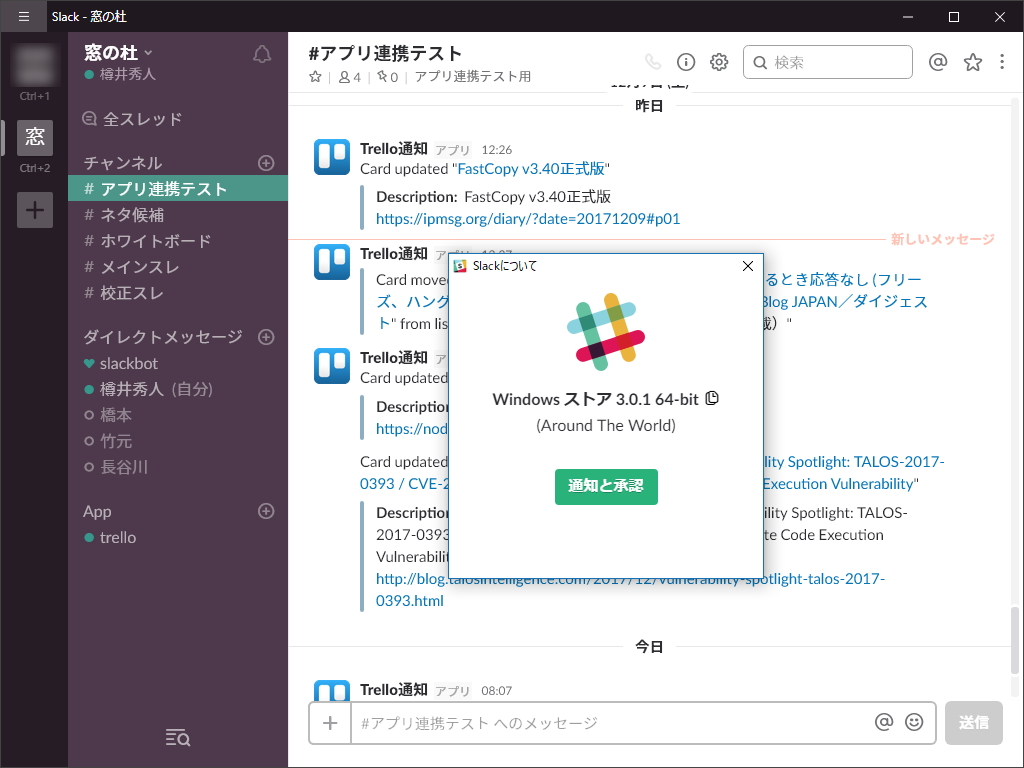View starred items via the top-right star icon
1024x768 pixels.
pyautogui.click(x=972, y=61)
